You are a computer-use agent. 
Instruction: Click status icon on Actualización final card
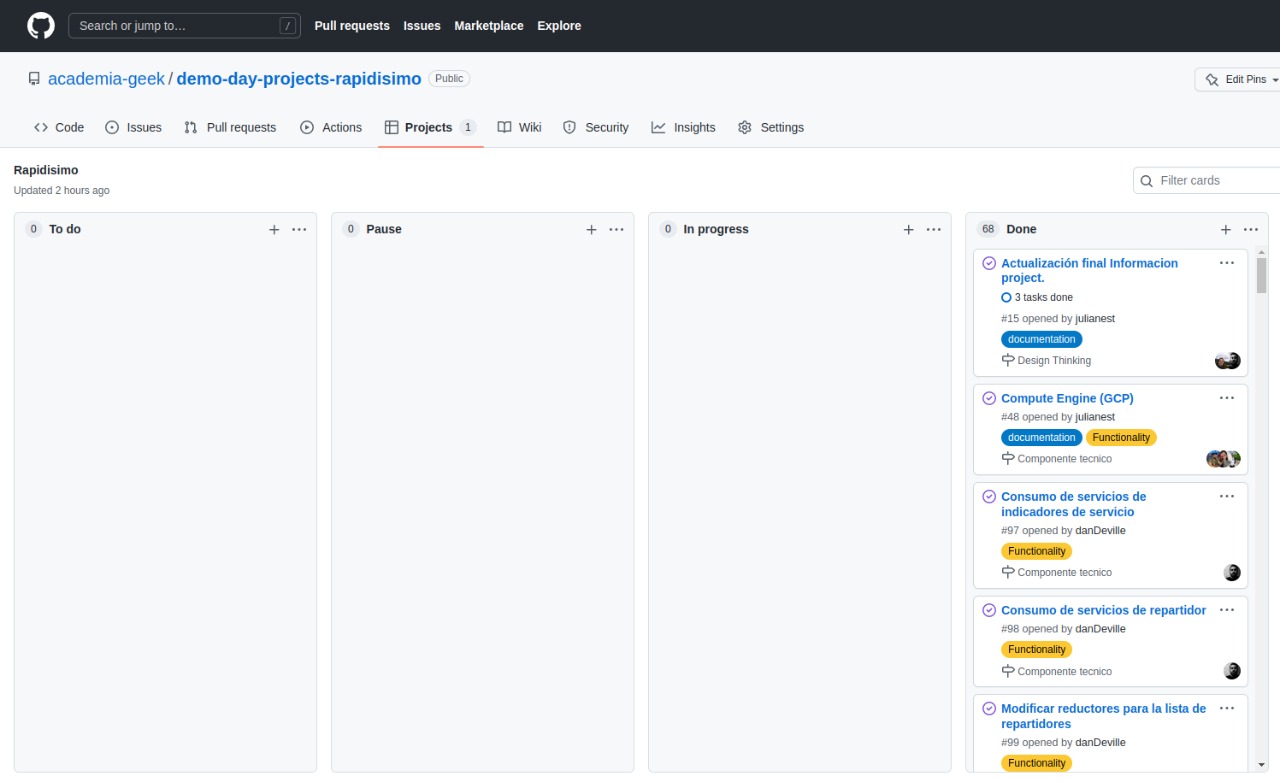989,263
